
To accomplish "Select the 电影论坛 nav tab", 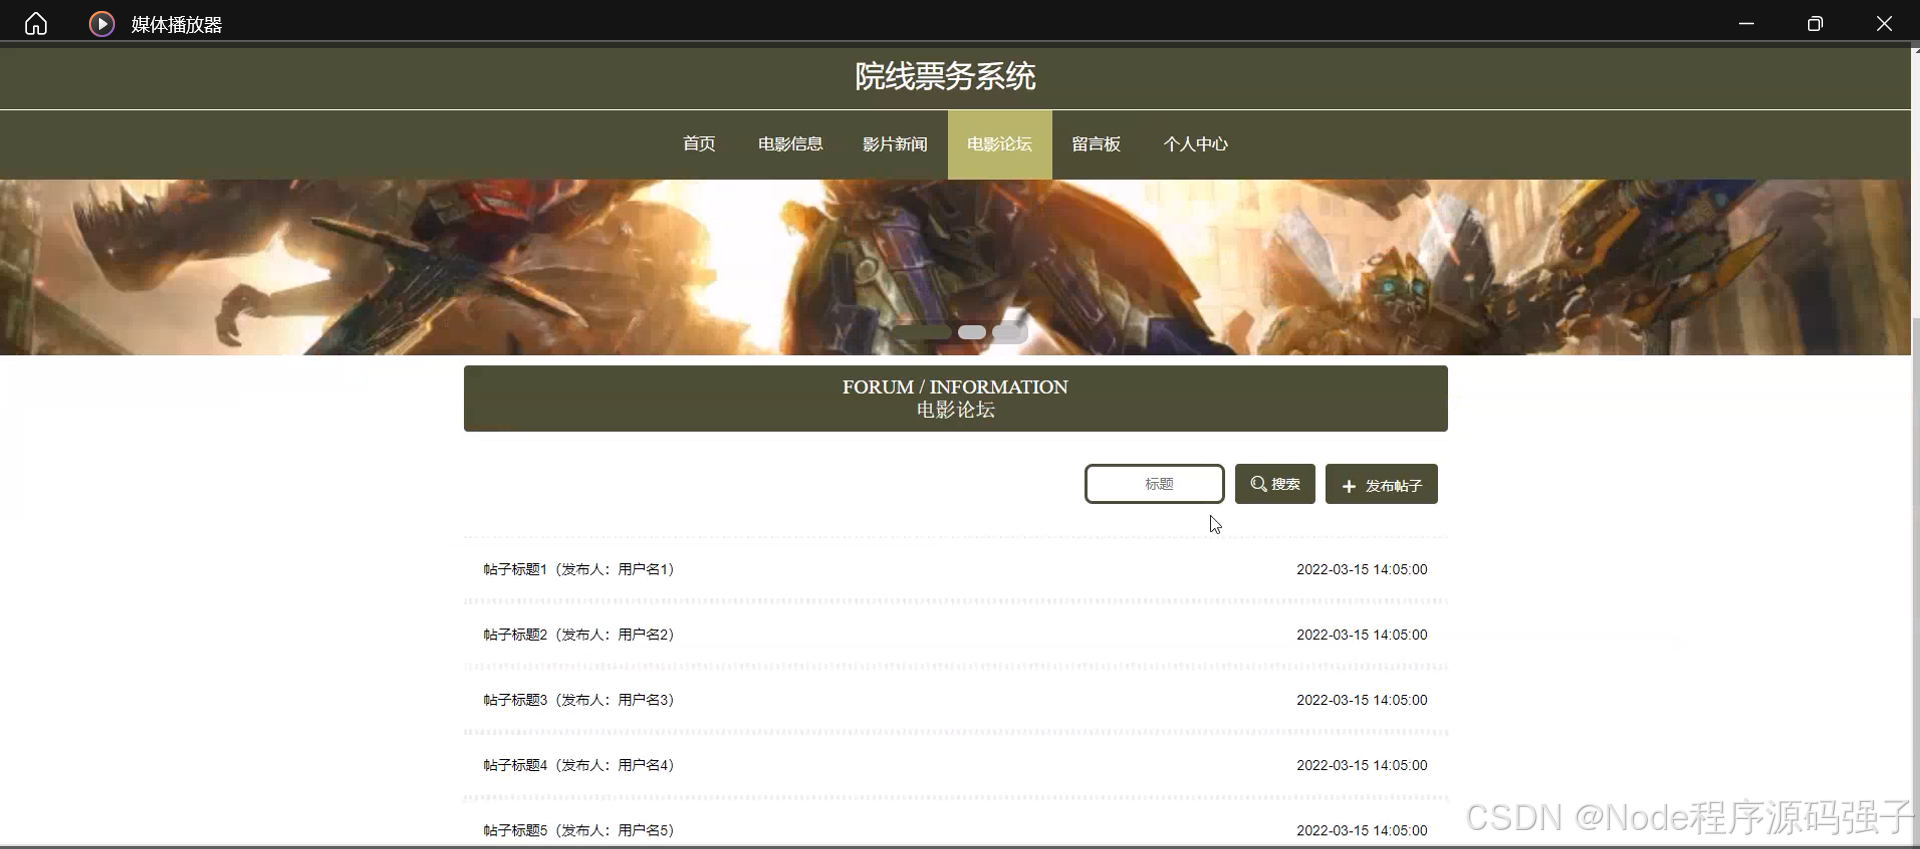I will coord(1000,144).
